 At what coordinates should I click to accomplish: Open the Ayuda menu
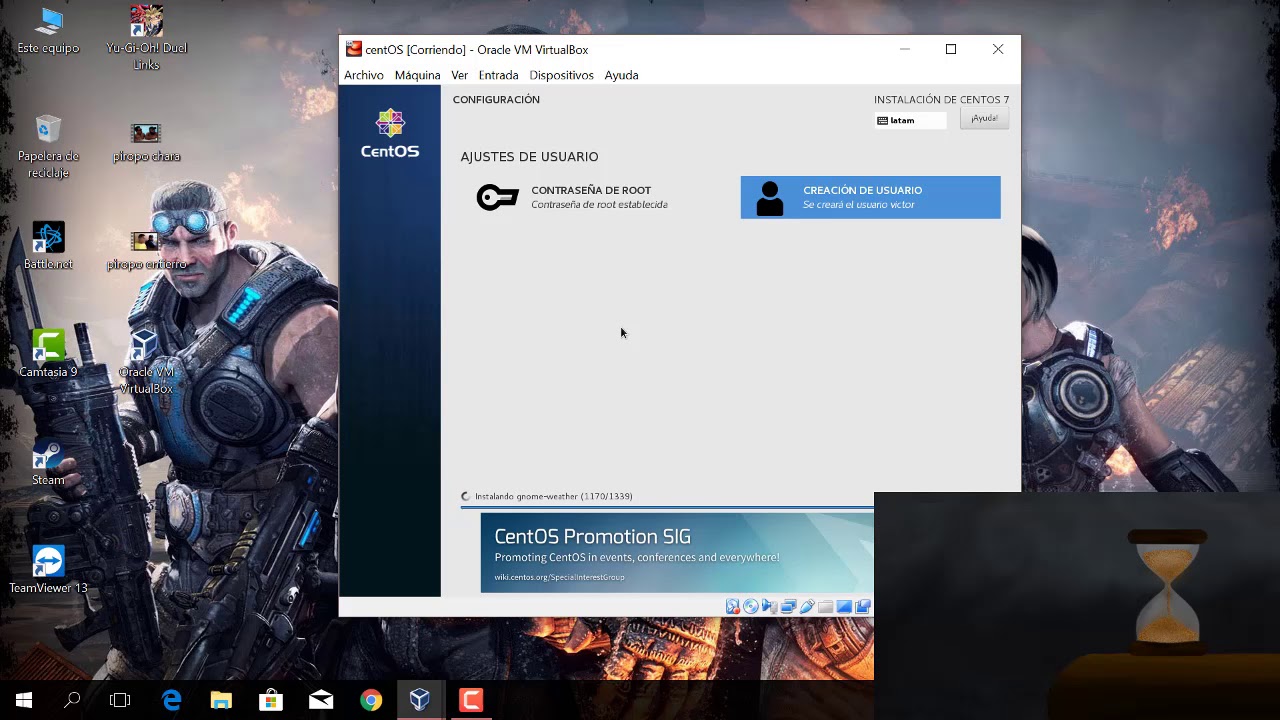621,75
